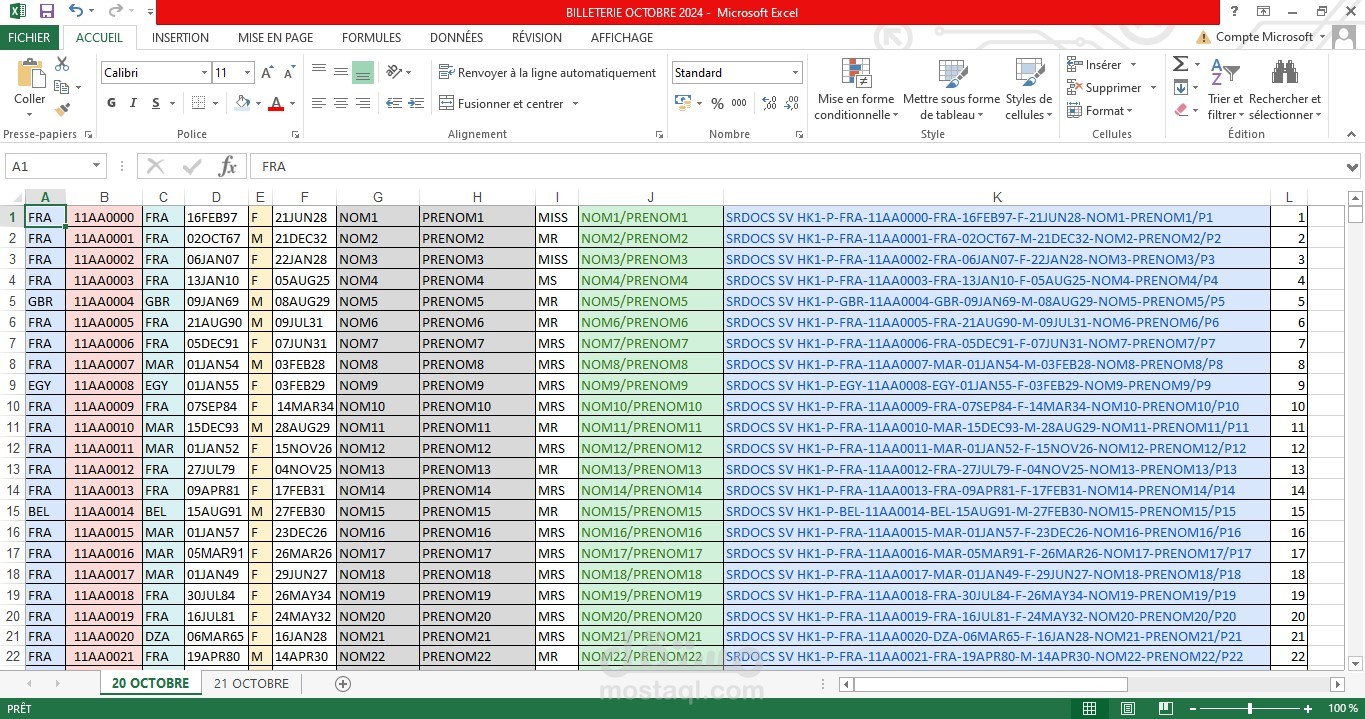Open the font size 11 dropdown
The width and height of the screenshot is (1365, 719).
coord(247,73)
